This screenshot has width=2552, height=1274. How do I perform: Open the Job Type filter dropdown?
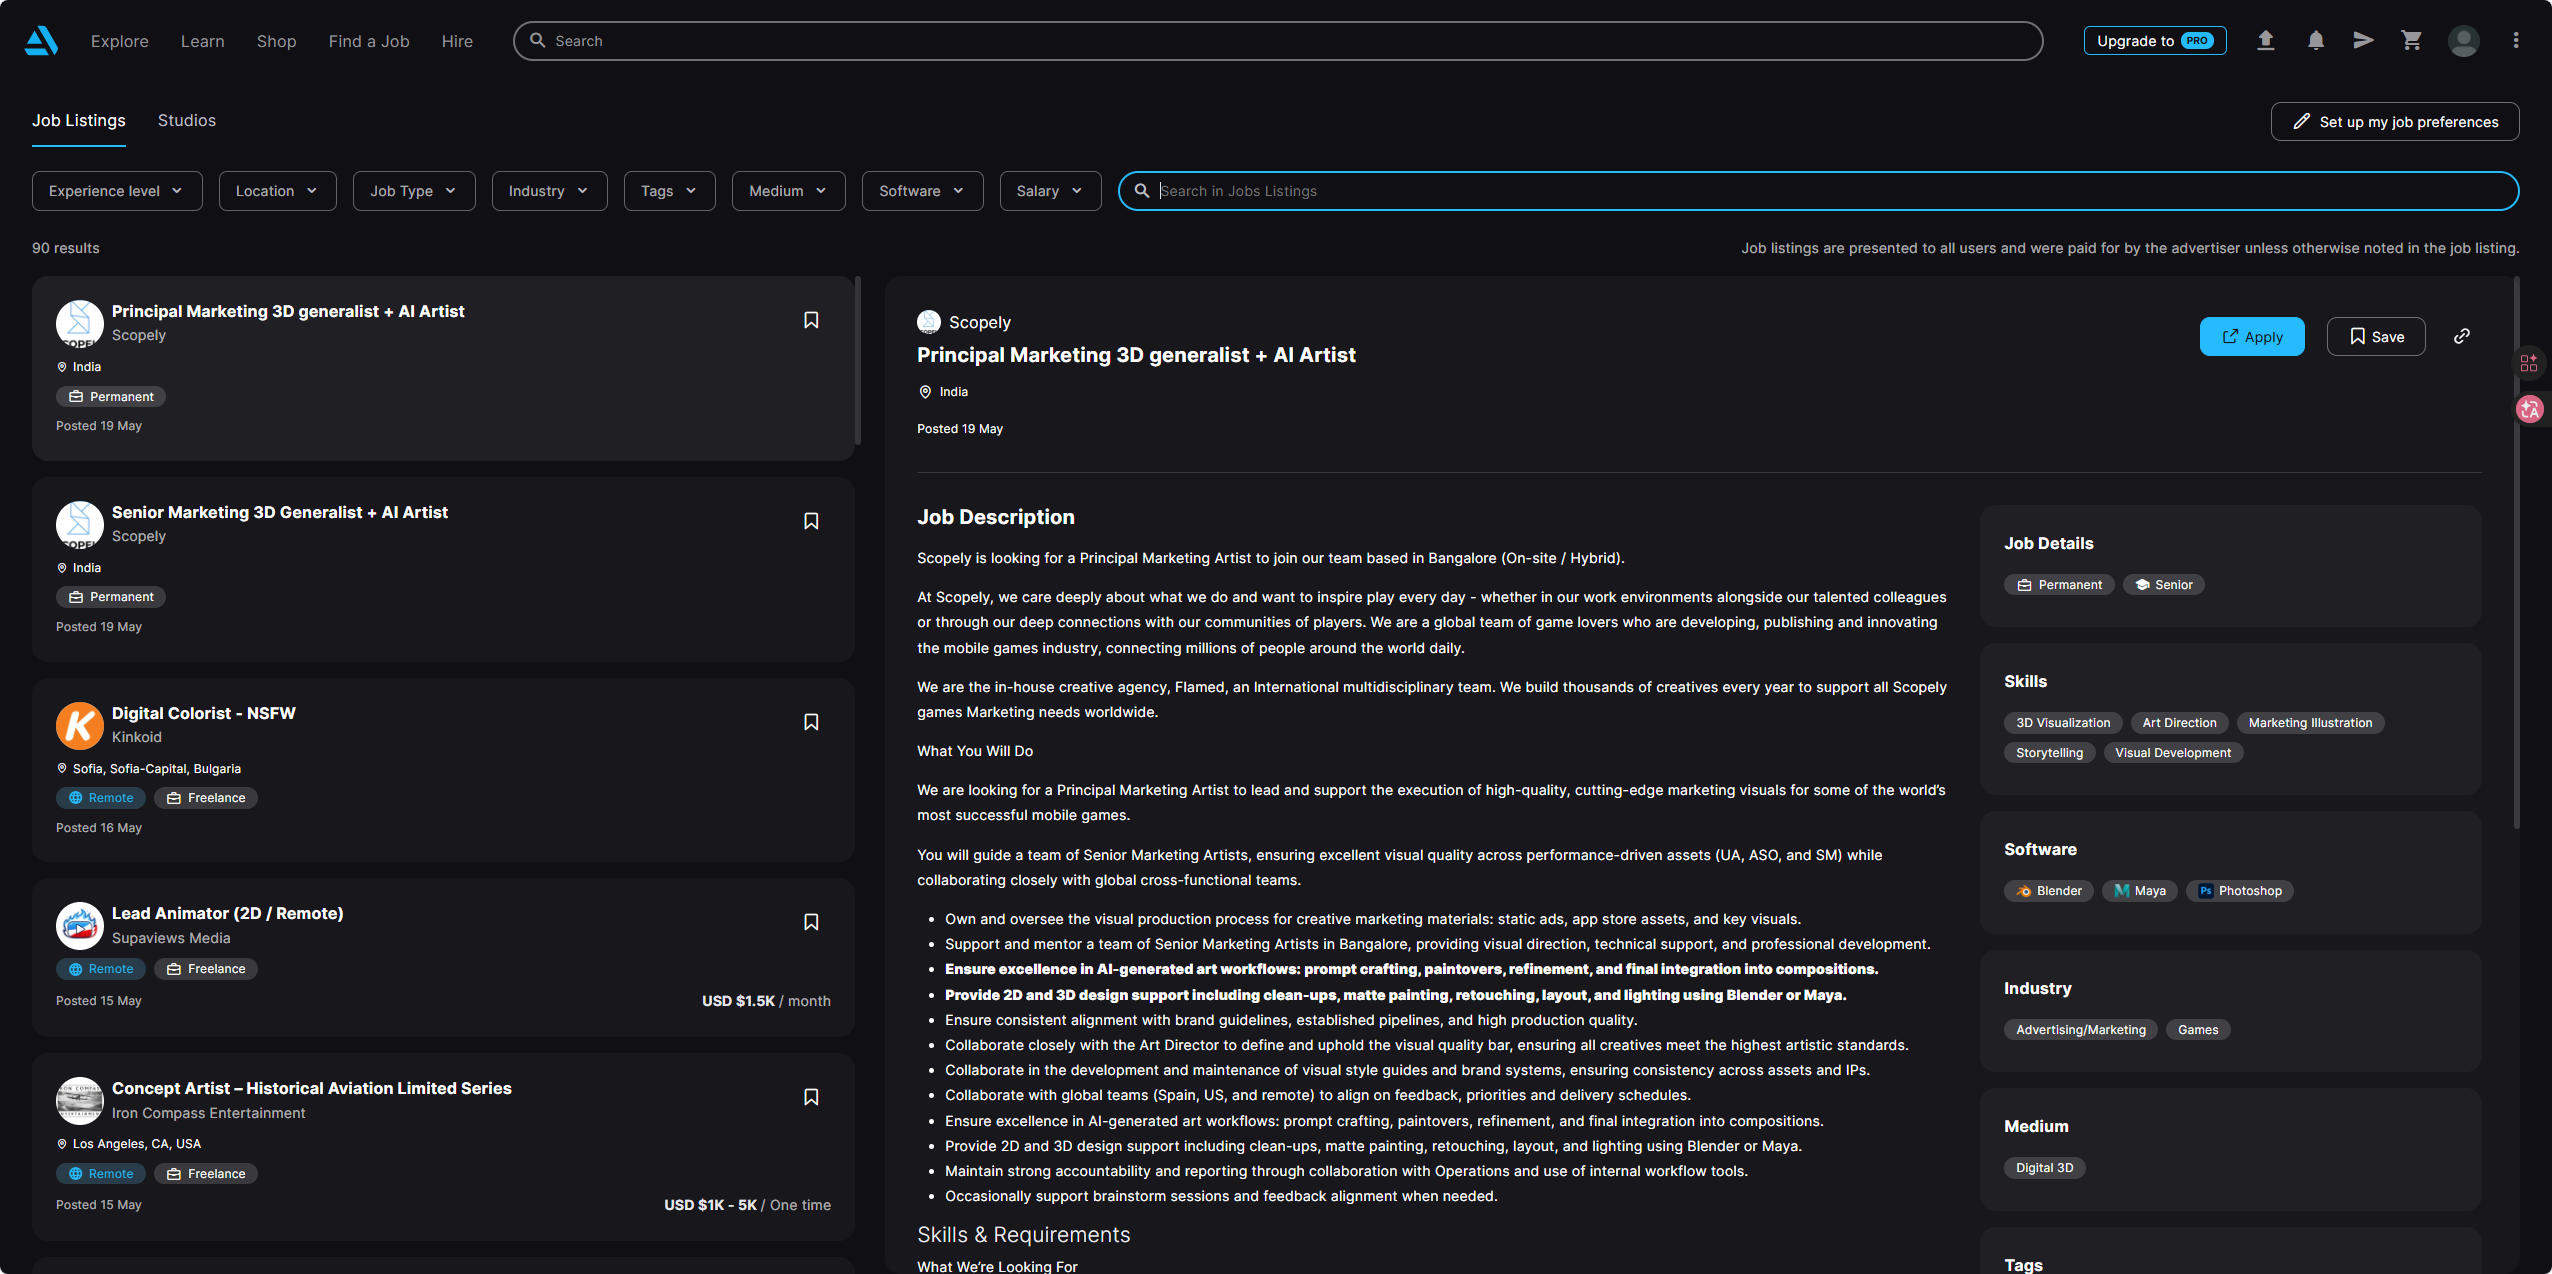414,191
